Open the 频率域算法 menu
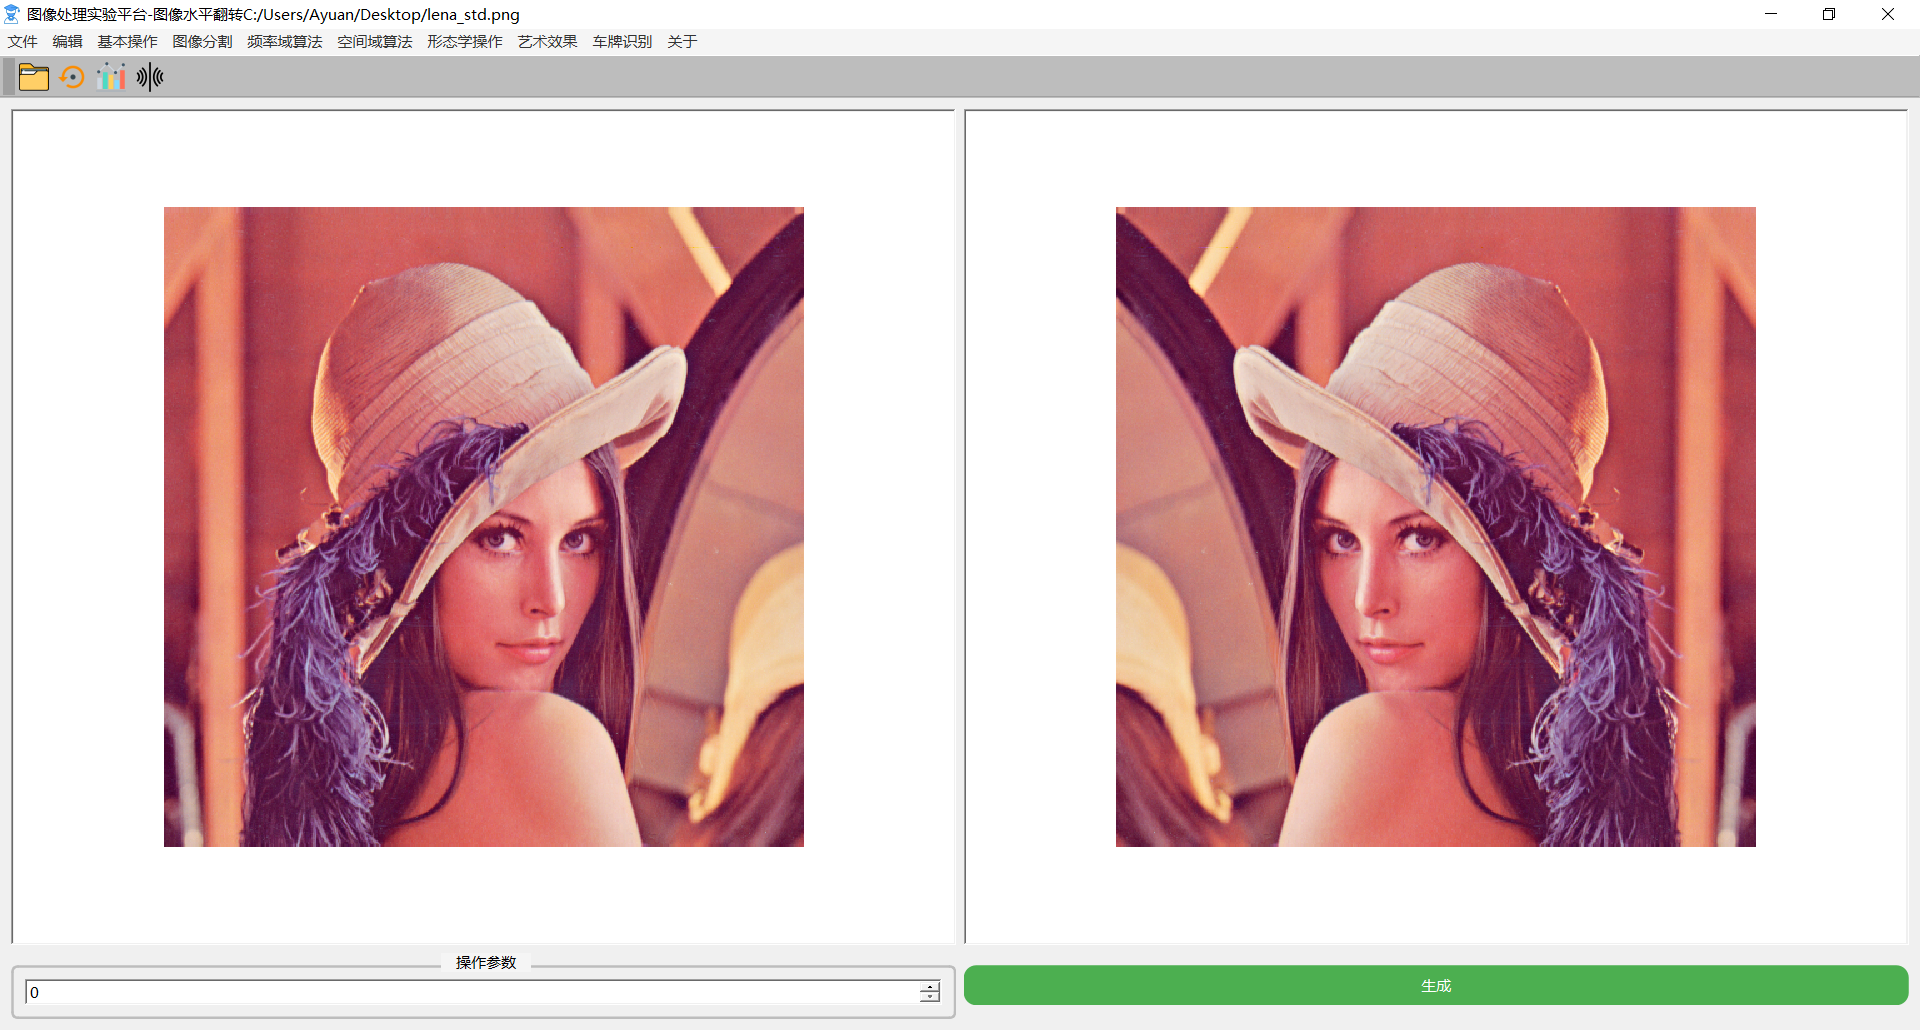1920x1030 pixels. pyautogui.click(x=285, y=41)
